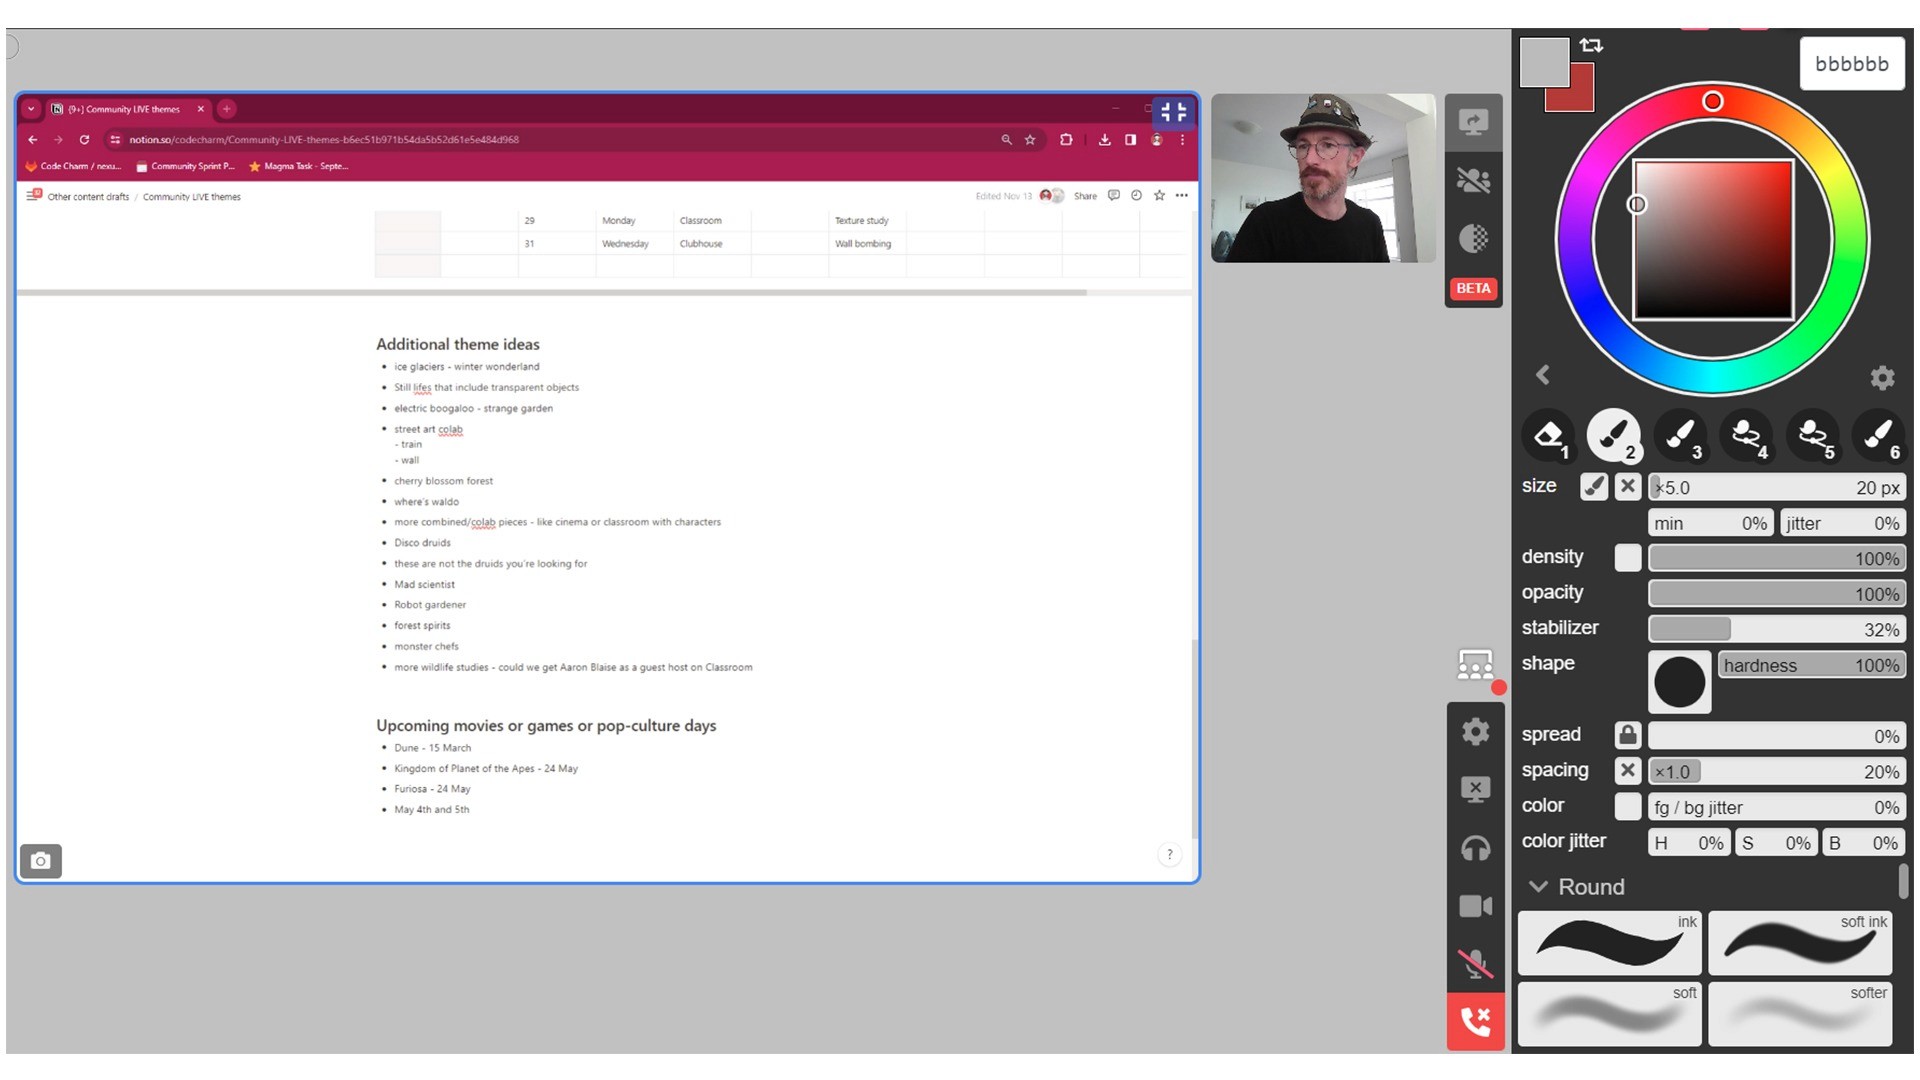Open color wheel settings gear
This screenshot has width=1920, height=1080.
pos(1882,377)
